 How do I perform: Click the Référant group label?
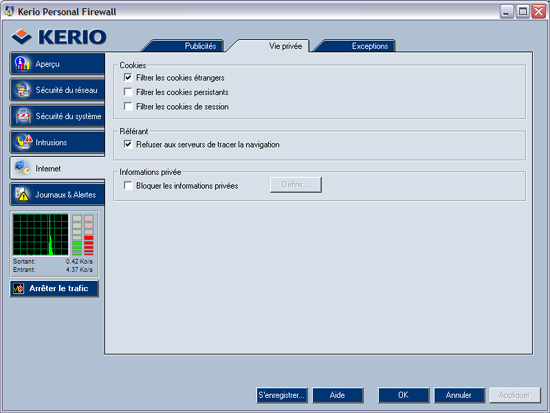(134, 131)
